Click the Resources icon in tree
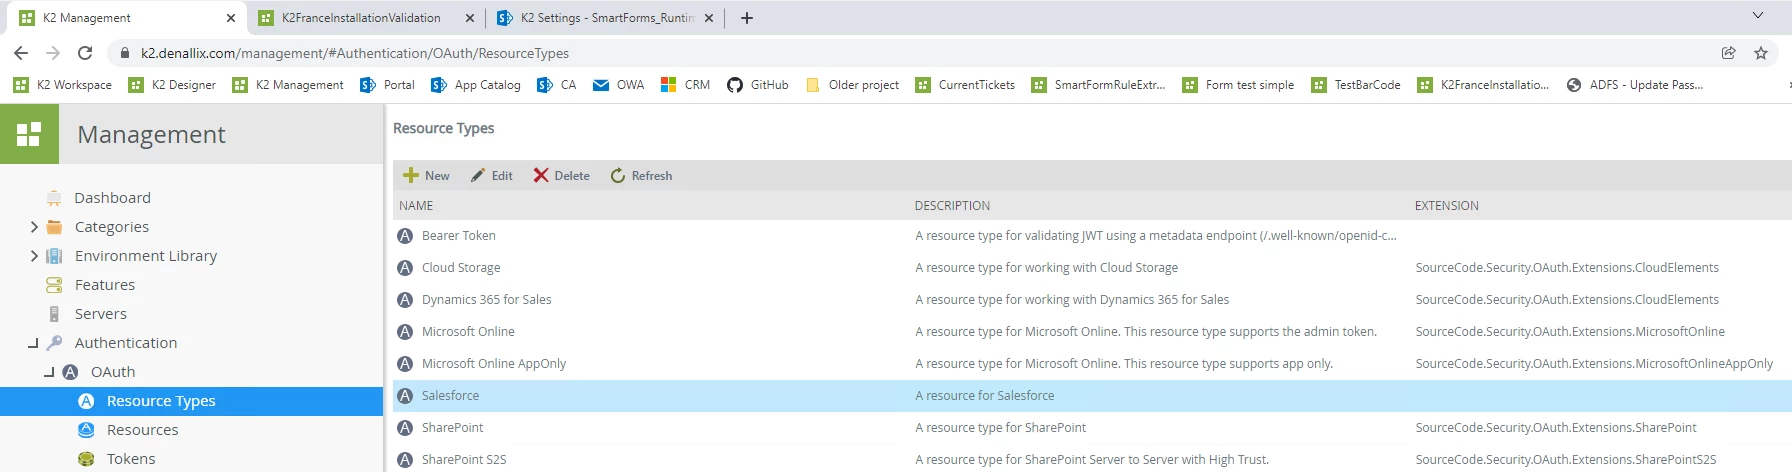Image resolution: width=1792 pixels, height=472 pixels. tap(86, 430)
